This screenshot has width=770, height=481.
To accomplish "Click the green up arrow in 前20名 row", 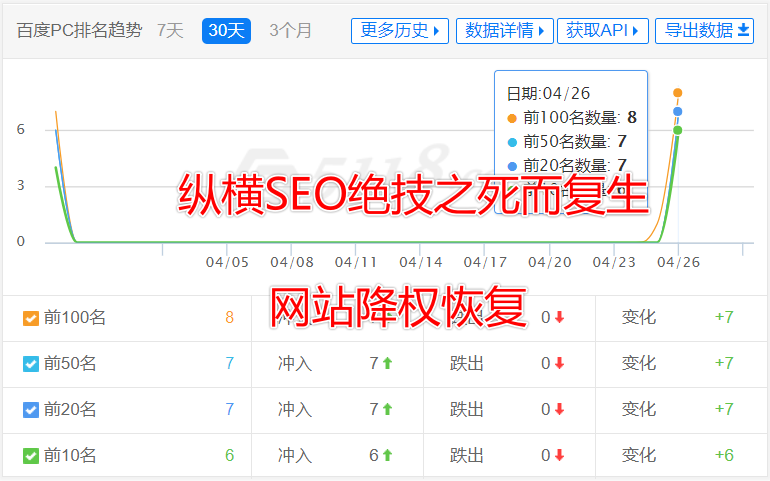I will tap(387, 410).
